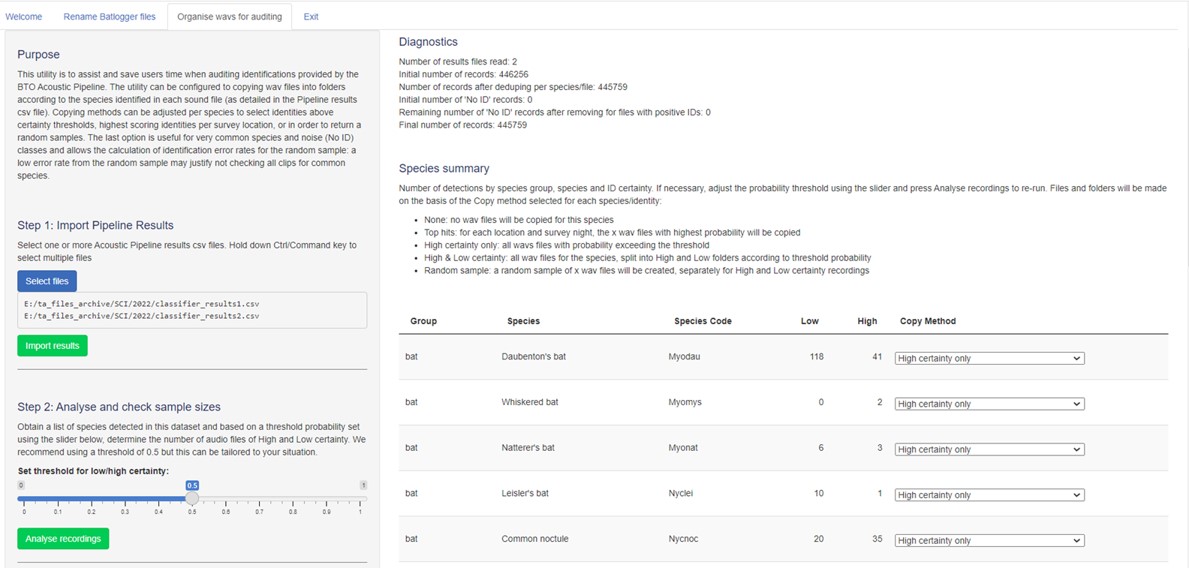Click the selected csv file paths box
Viewport: 1189px width, 568px height.
[192, 309]
